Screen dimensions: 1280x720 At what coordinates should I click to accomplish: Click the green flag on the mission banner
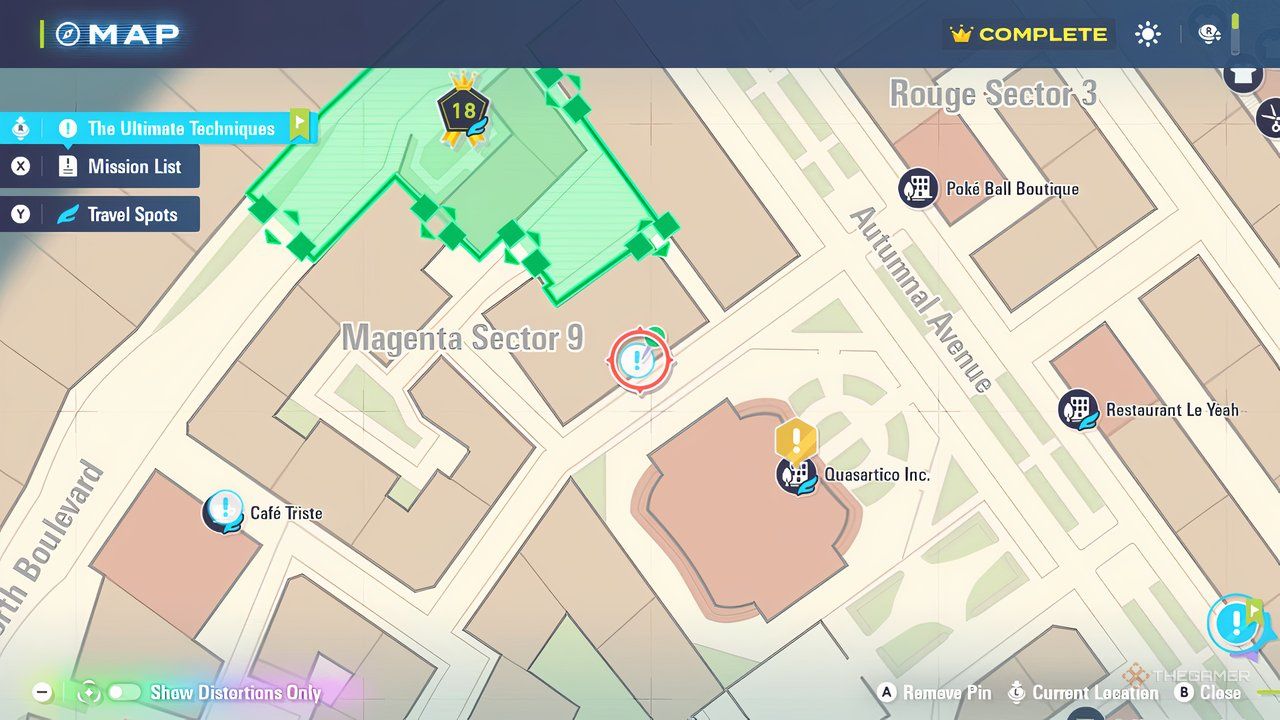click(x=299, y=125)
